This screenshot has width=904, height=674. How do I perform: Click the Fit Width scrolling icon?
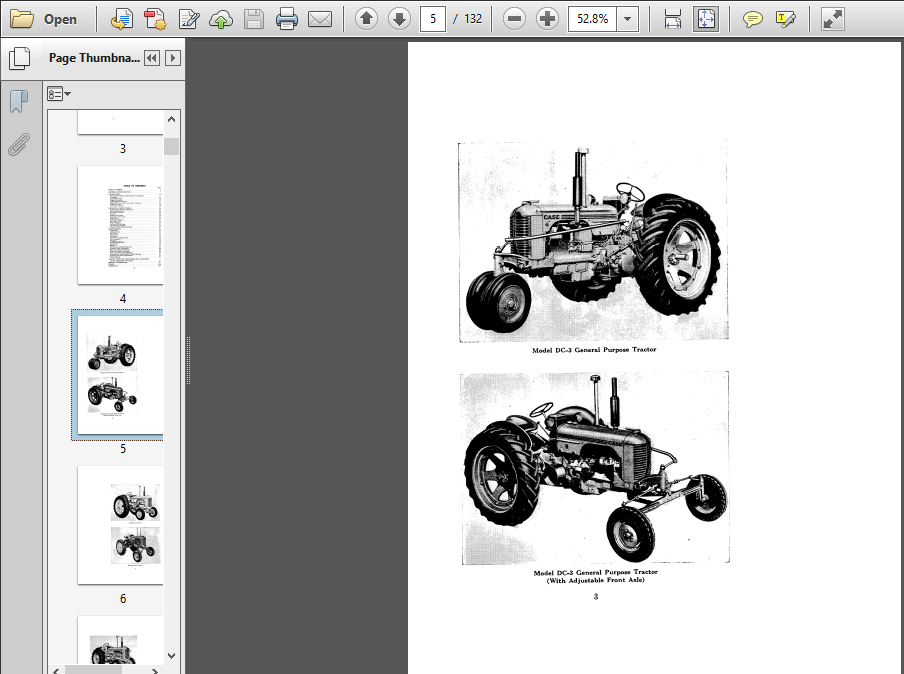click(672, 19)
